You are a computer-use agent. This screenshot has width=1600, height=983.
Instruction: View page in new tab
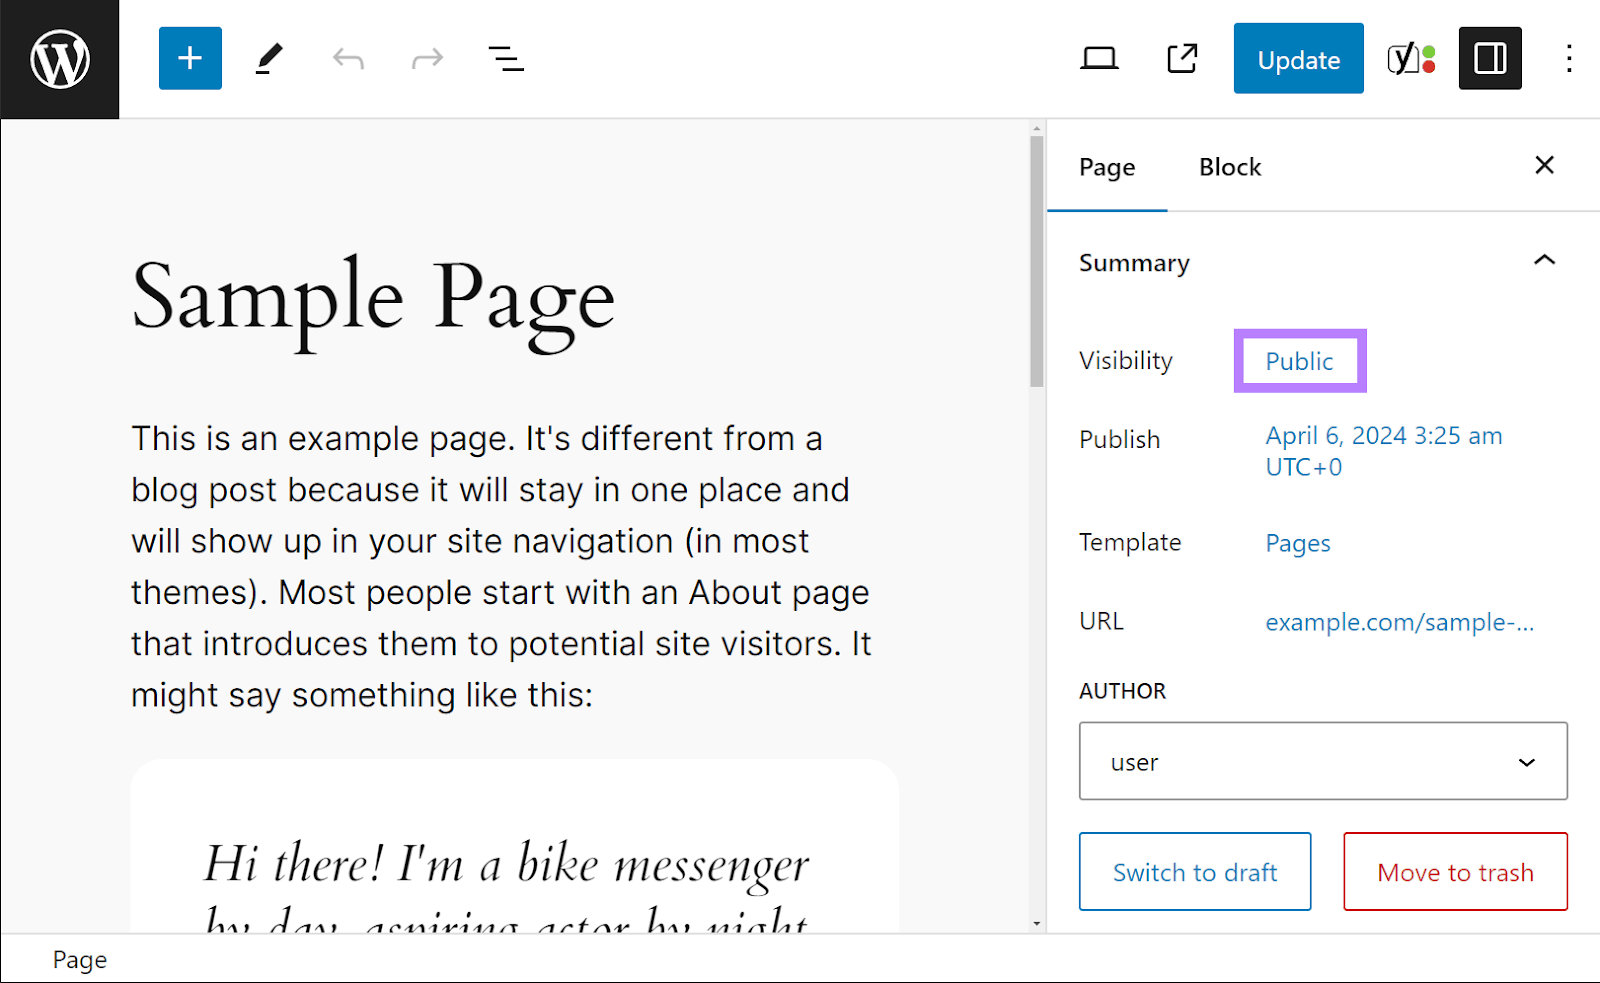1182,58
